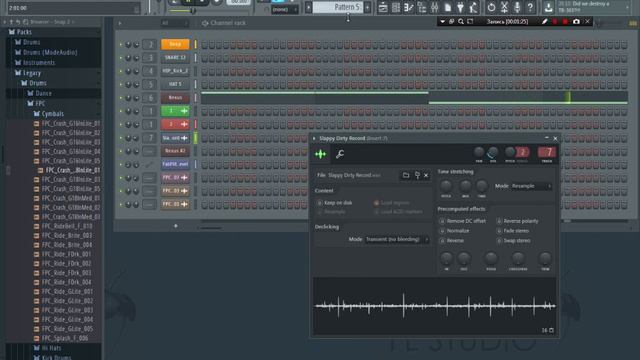The image size is (640, 360).
Task: Open the sample waveform settings tab
Action: pyautogui.click(x=320, y=154)
